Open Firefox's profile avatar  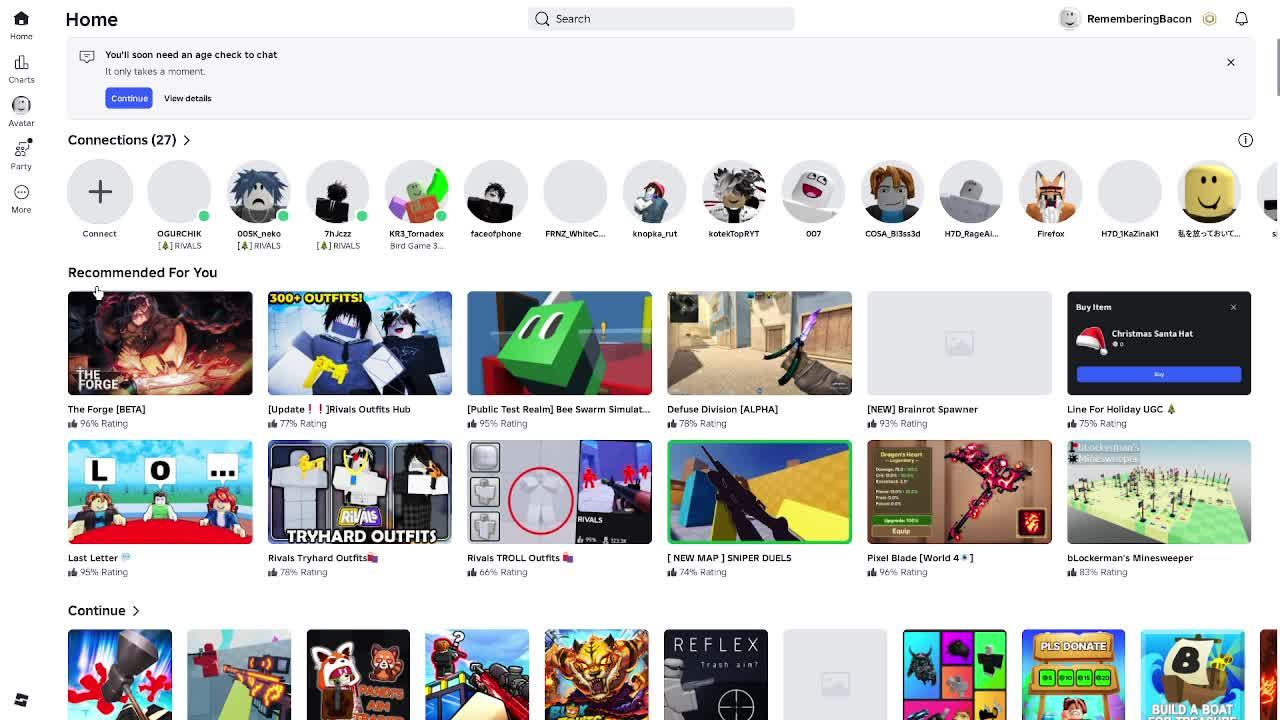(x=1051, y=191)
